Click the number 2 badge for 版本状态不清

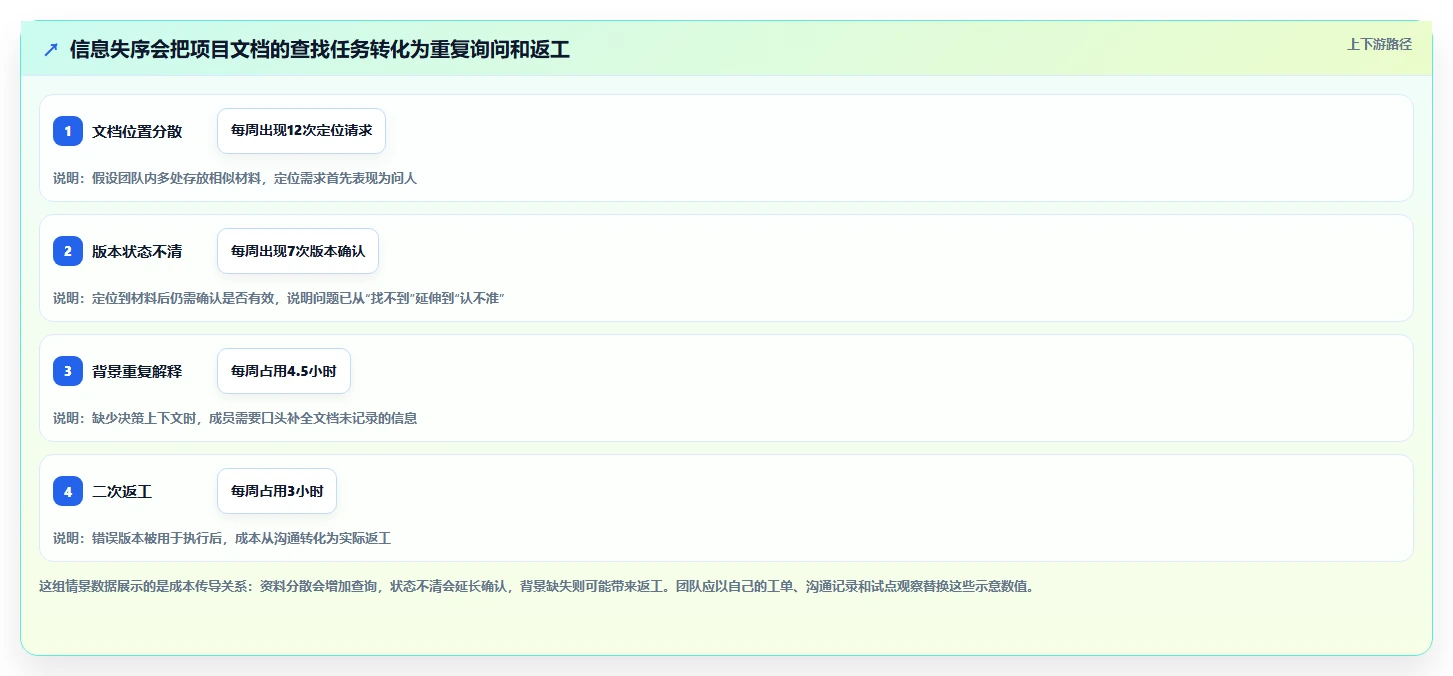pos(68,251)
